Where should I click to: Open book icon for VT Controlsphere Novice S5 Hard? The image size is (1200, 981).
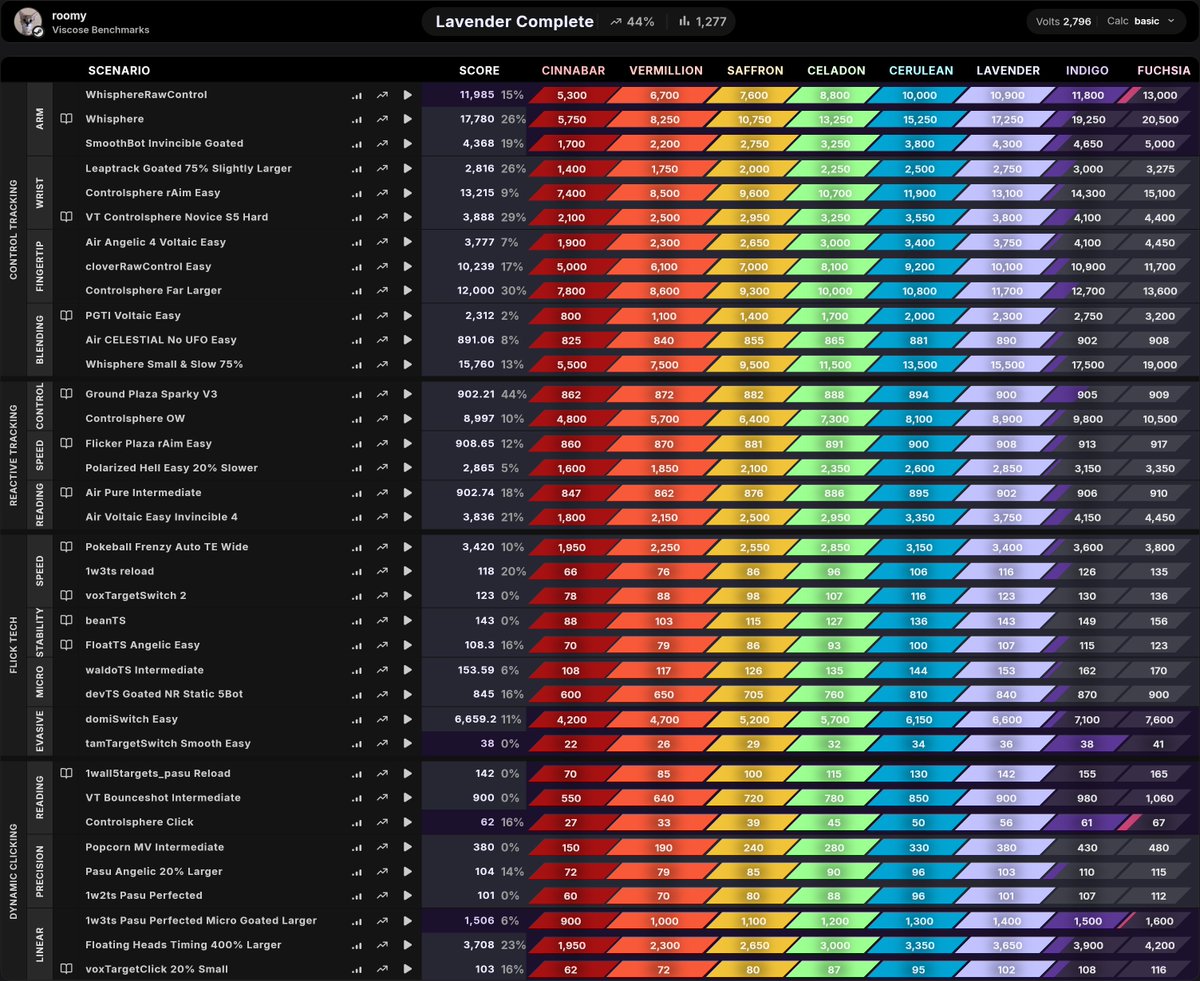click(67, 217)
